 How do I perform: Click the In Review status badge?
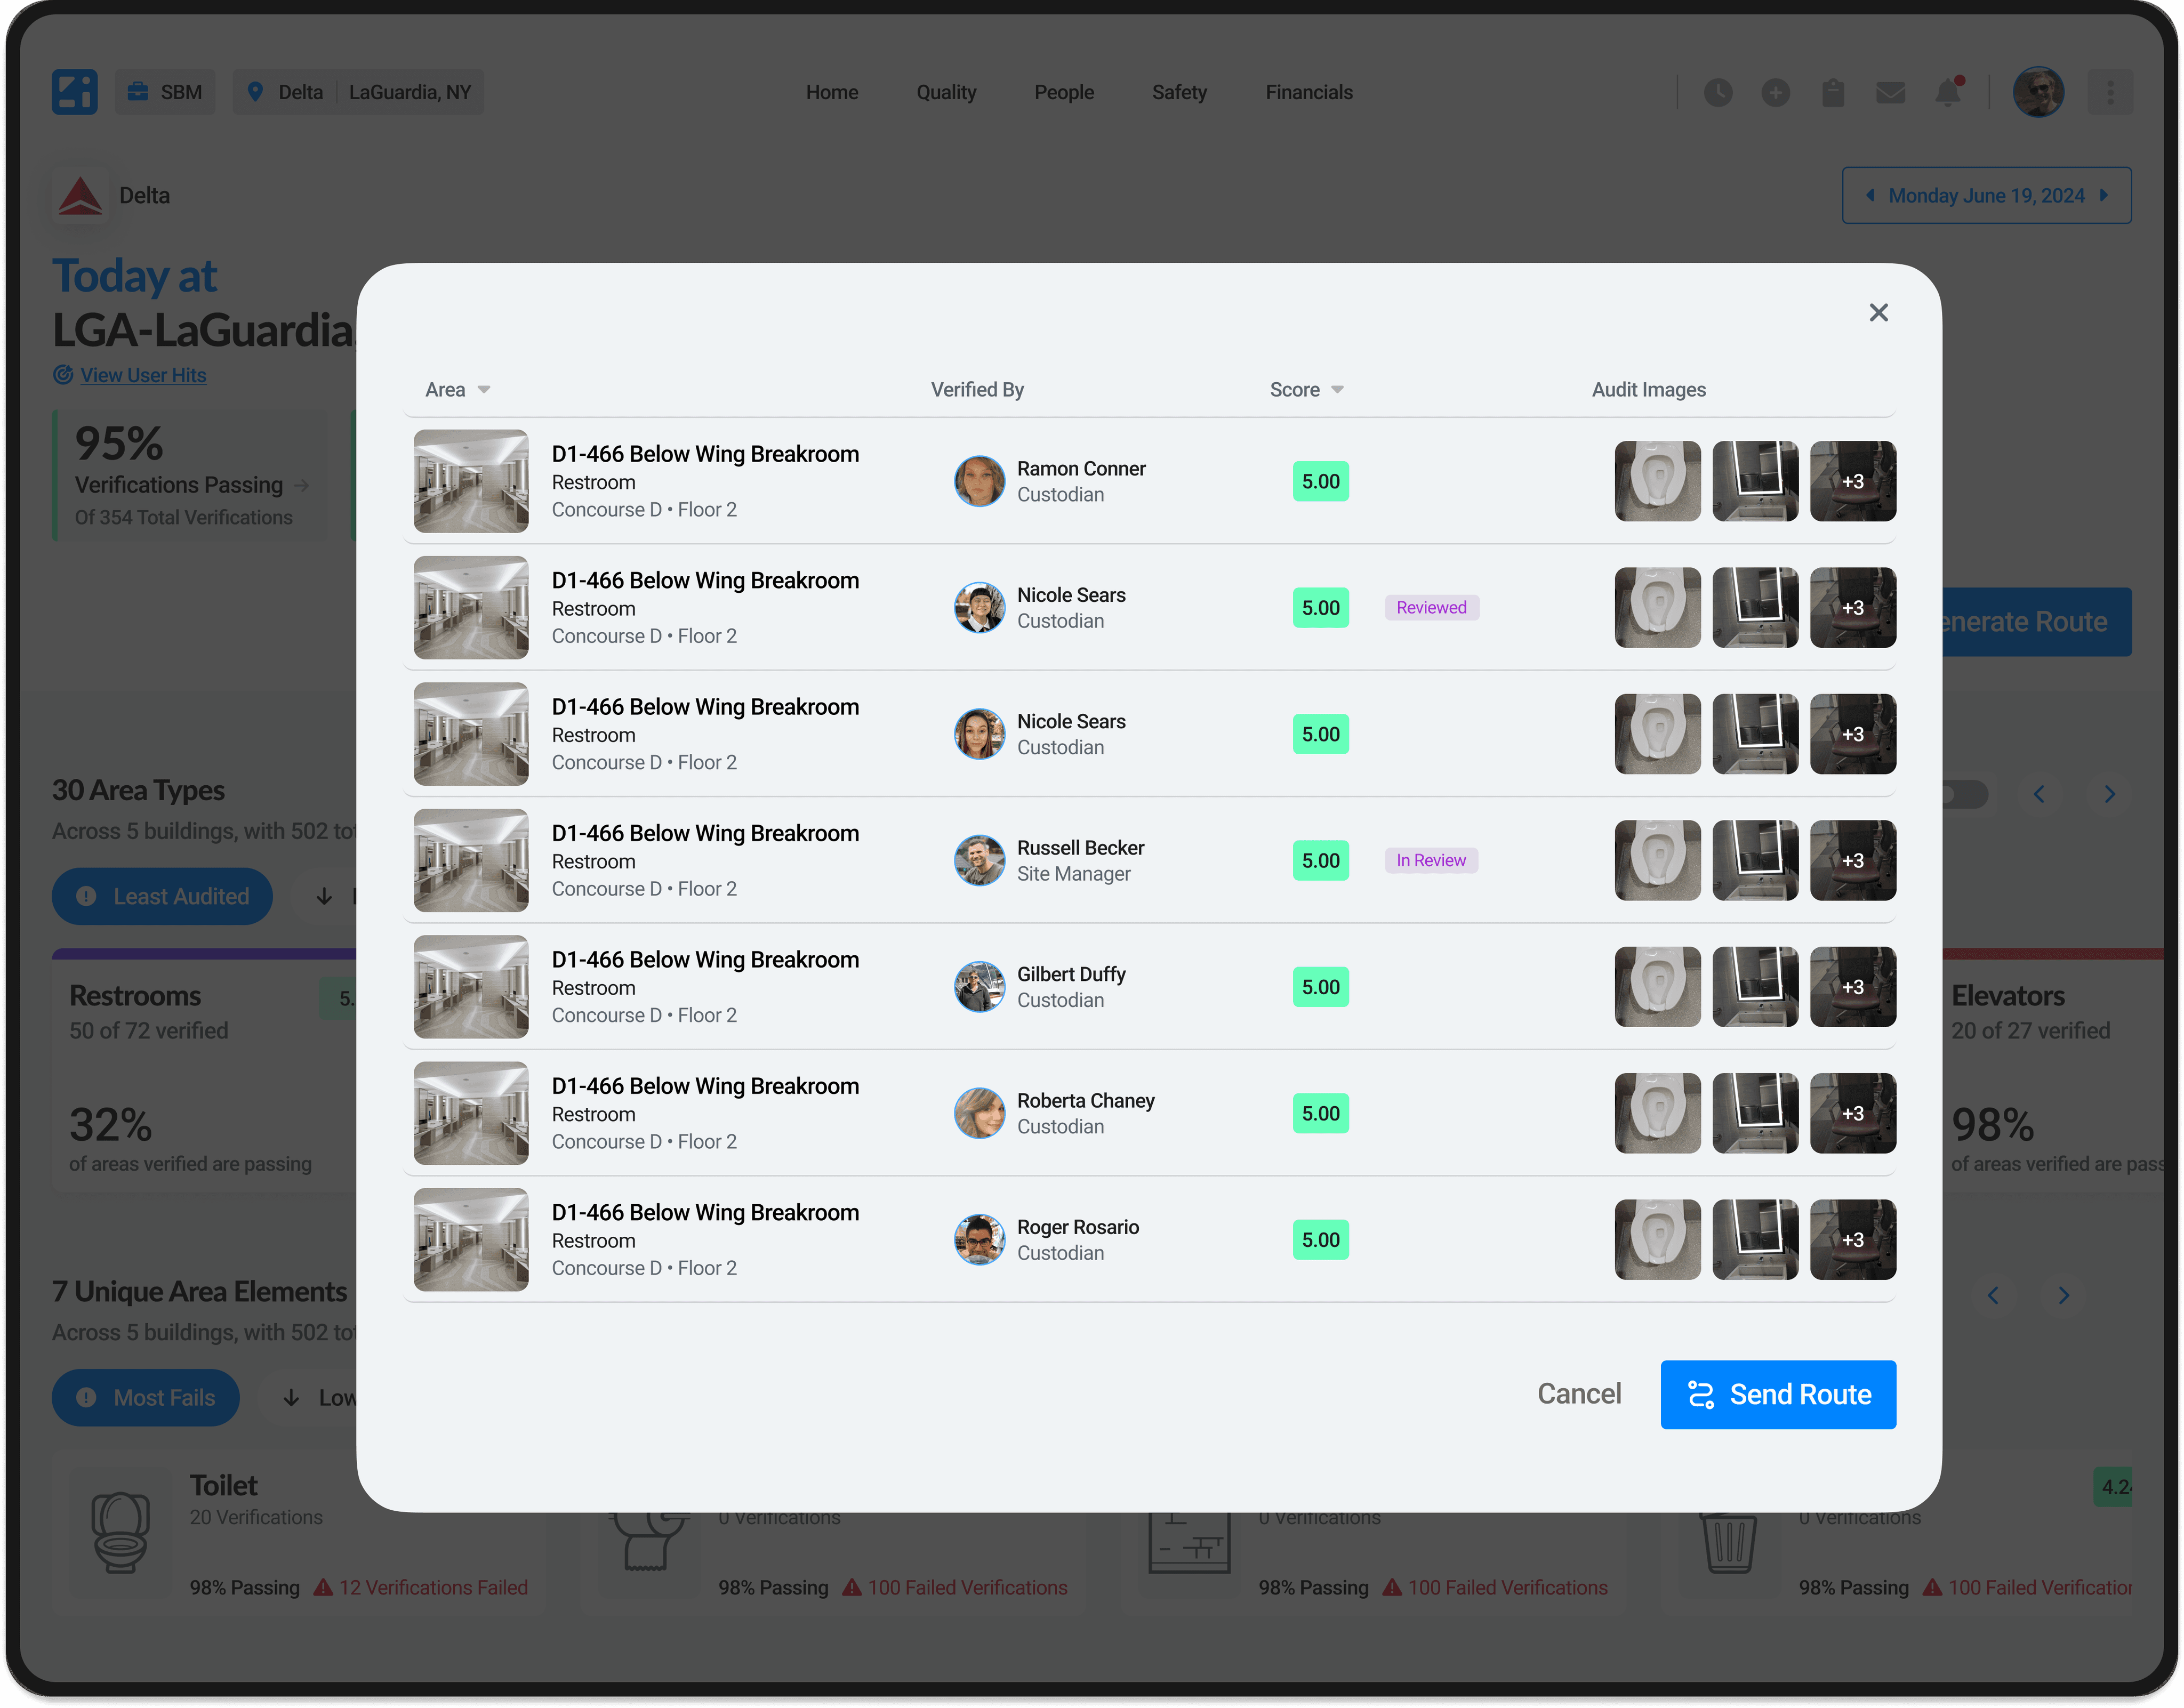click(1431, 860)
